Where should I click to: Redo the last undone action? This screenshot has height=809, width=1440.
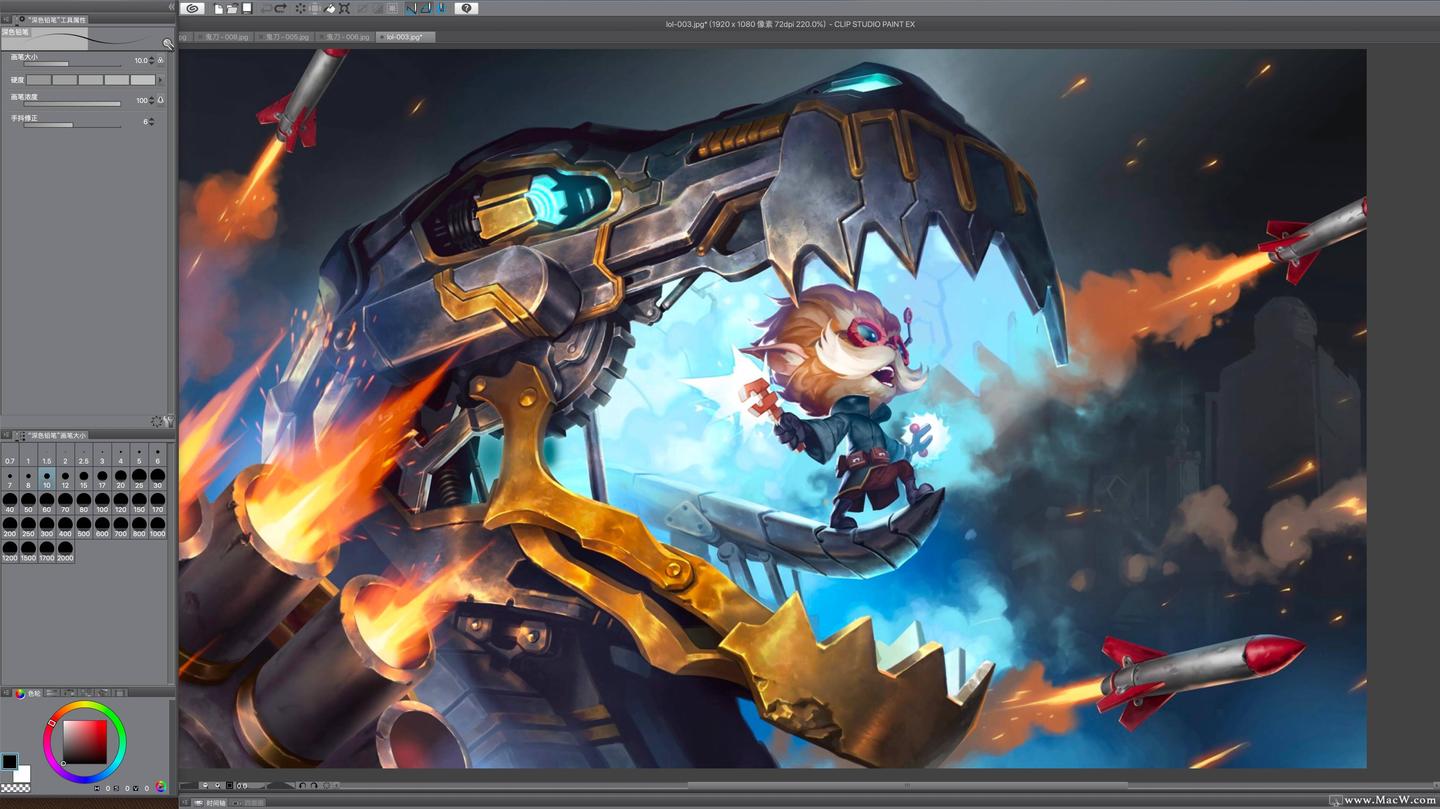point(280,8)
